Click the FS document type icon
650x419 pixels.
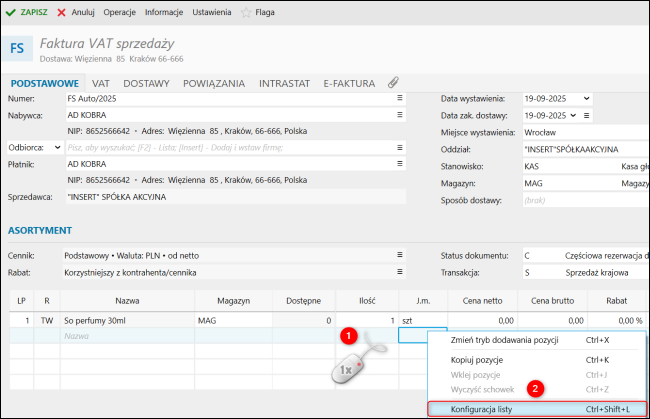click(x=17, y=48)
